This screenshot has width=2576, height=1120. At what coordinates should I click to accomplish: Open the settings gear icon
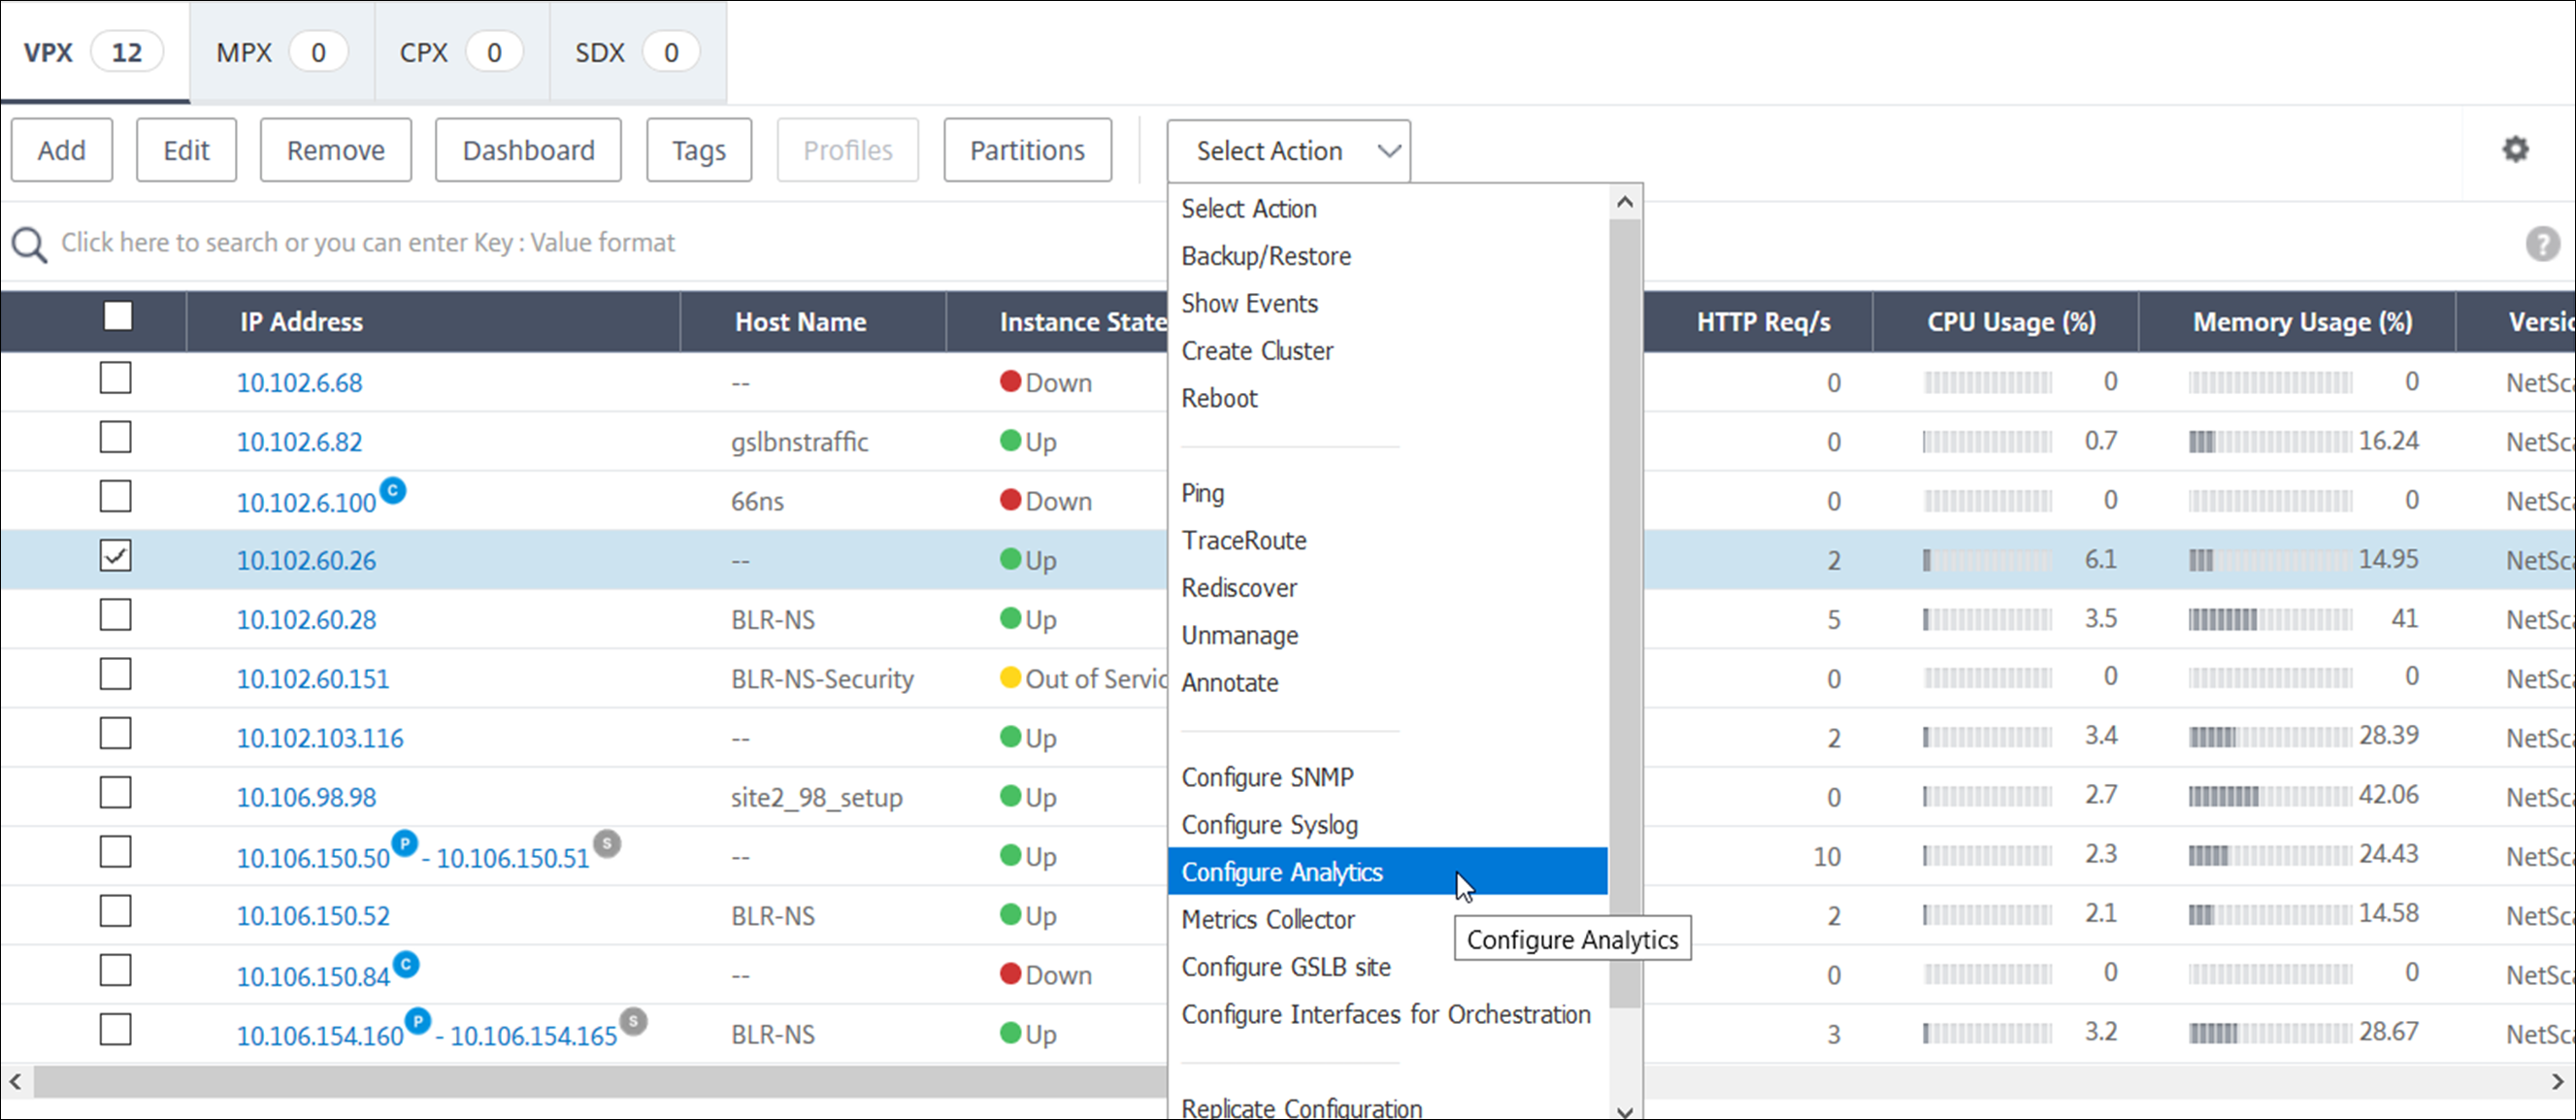[x=2515, y=150]
